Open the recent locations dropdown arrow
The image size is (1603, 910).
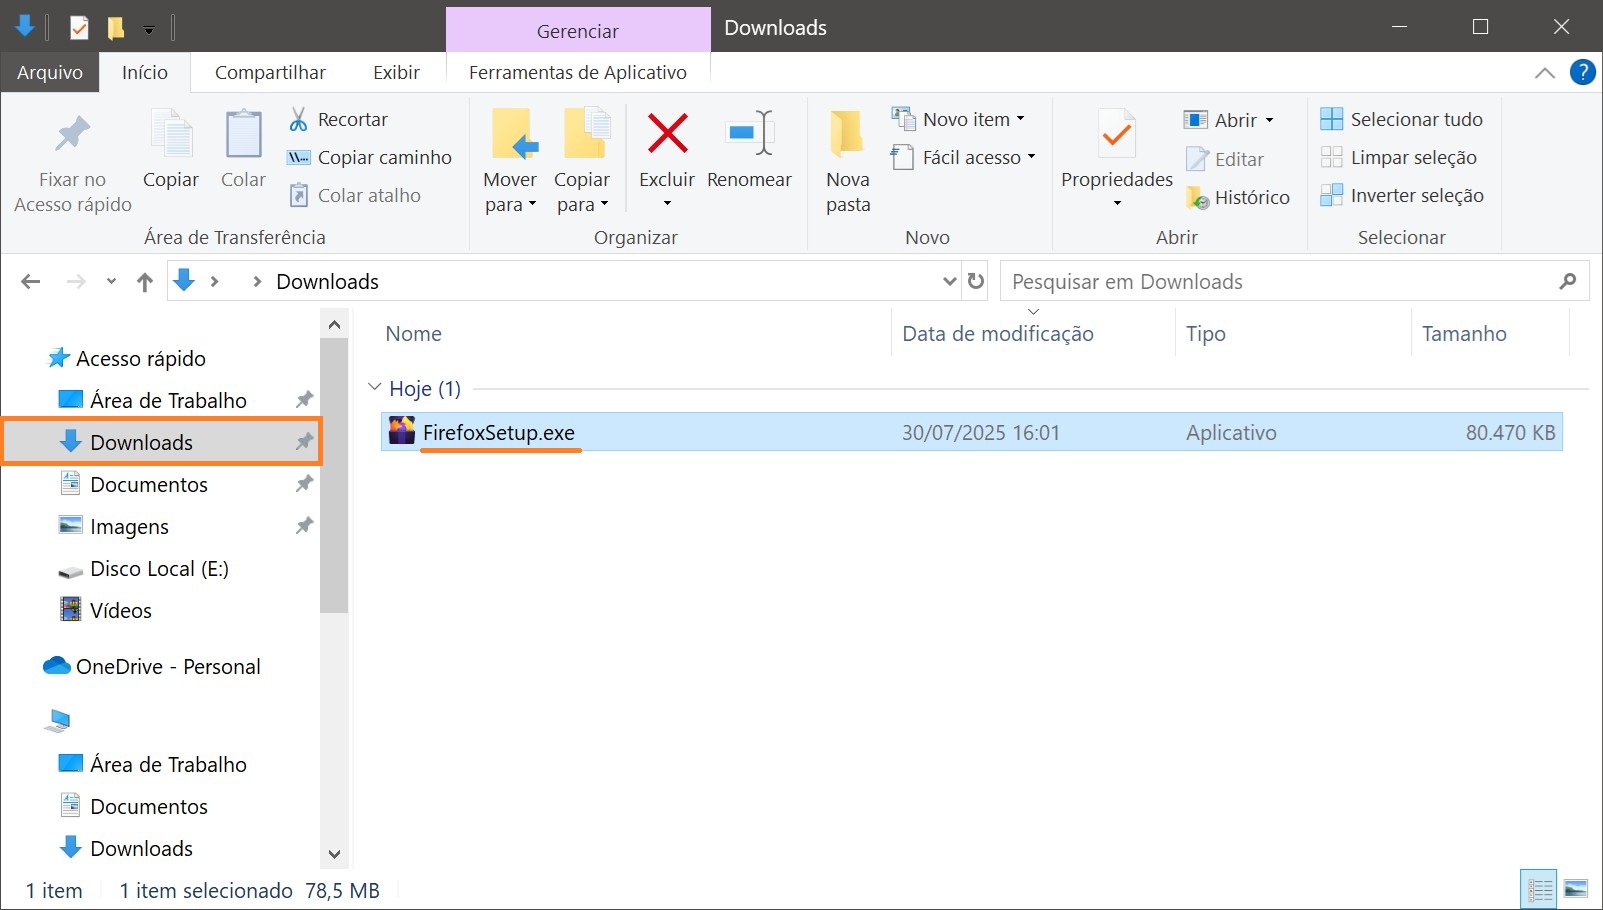click(111, 281)
